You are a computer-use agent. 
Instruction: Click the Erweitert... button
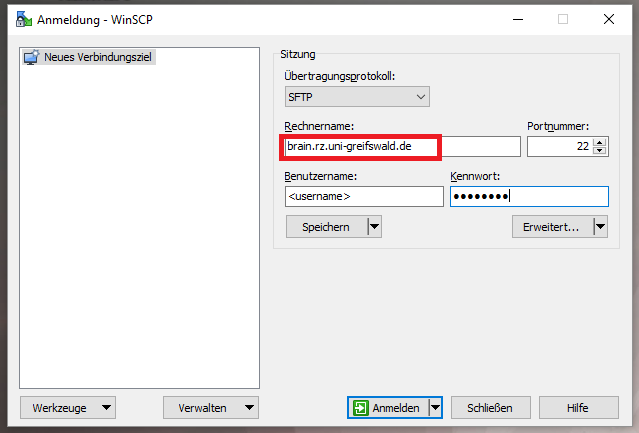point(551,227)
